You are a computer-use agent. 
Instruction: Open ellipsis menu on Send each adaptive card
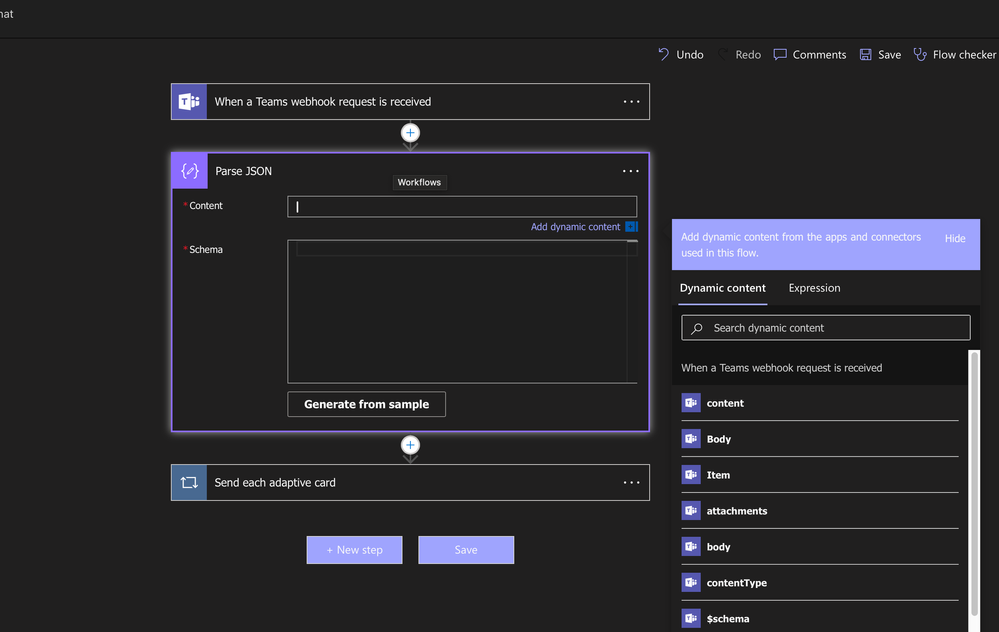[x=631, y=482]
